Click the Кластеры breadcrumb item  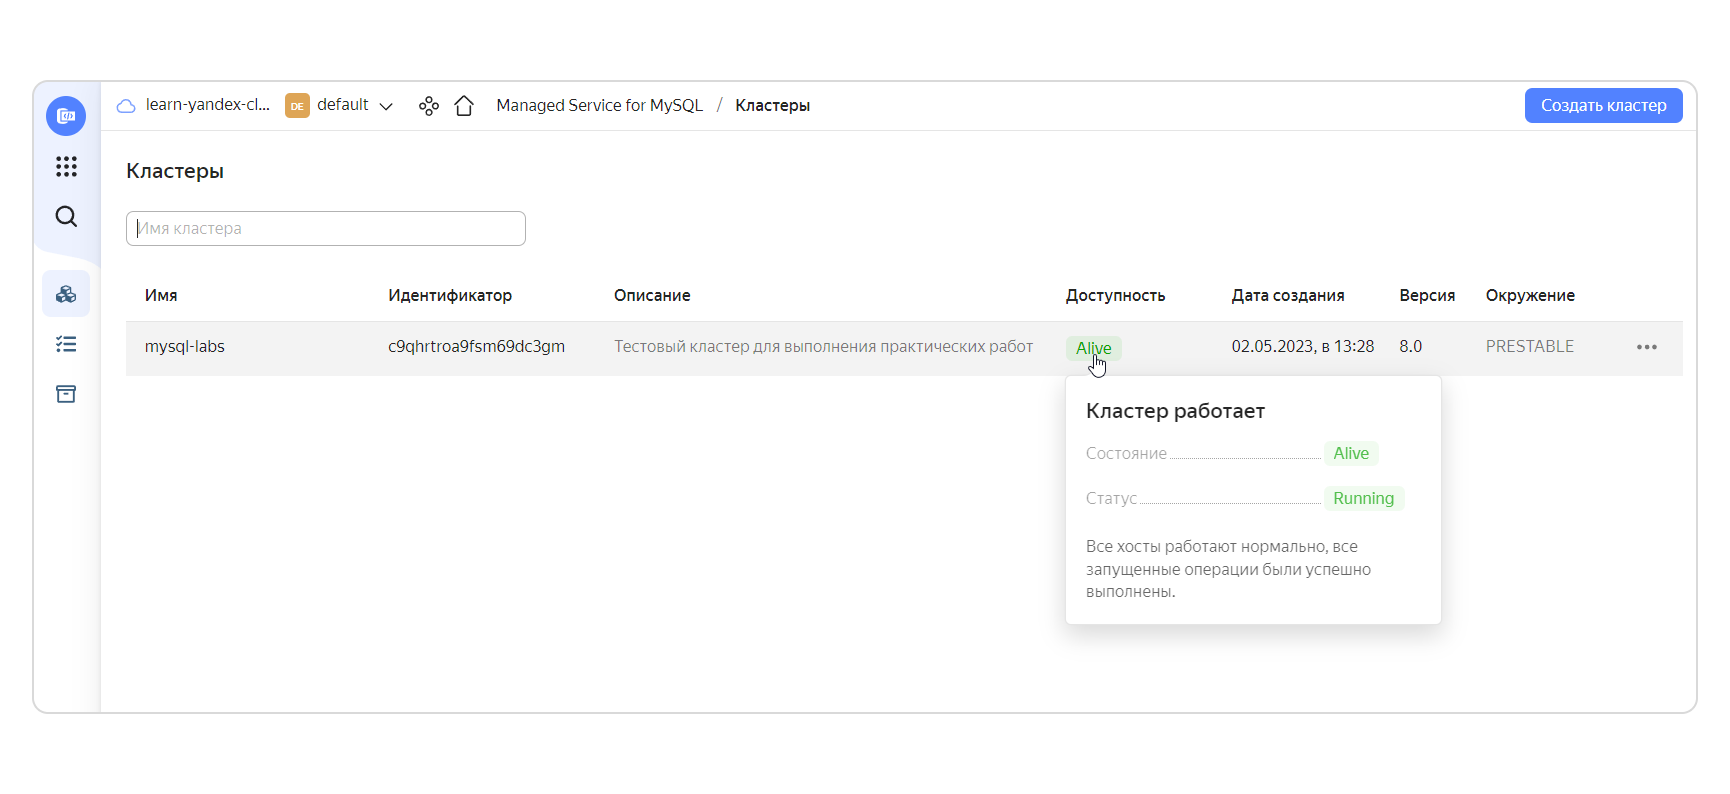click(x=773, y=106)
